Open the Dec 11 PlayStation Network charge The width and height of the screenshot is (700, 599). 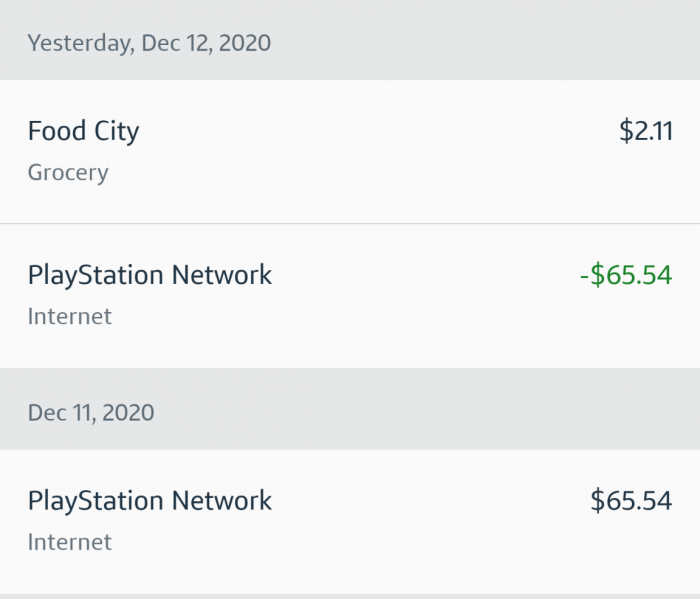click(x=350, y=520)
